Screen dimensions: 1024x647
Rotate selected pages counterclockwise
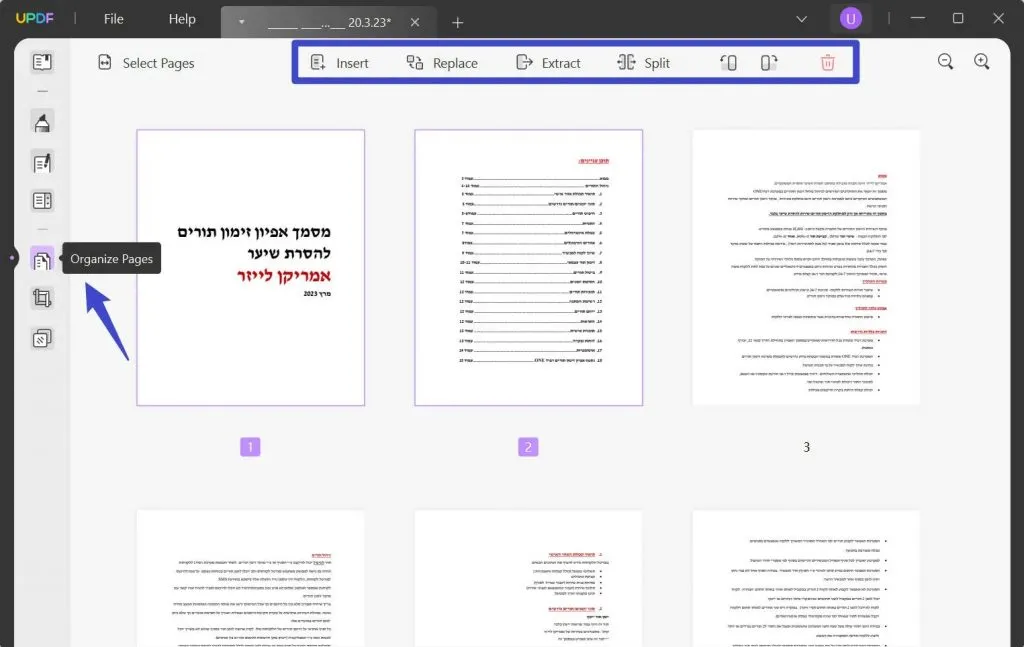(x=728, y=63)
